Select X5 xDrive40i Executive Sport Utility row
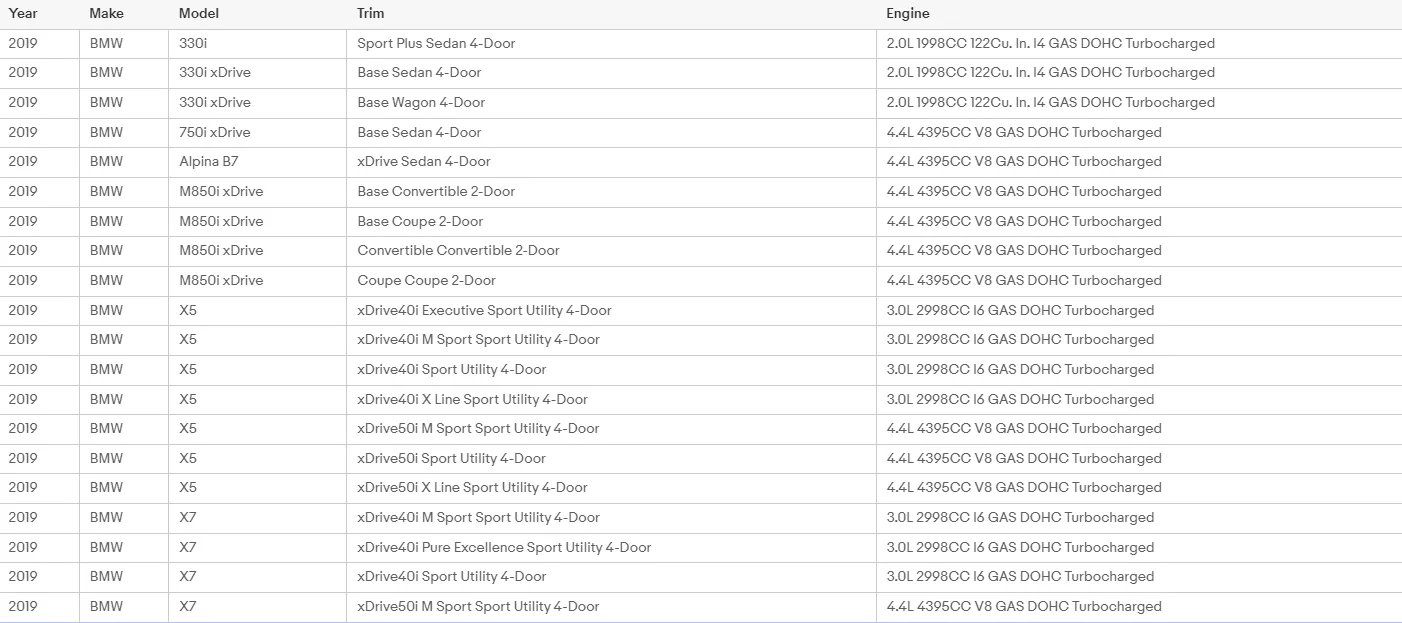 pyautogui.click(x=701, y=311)
